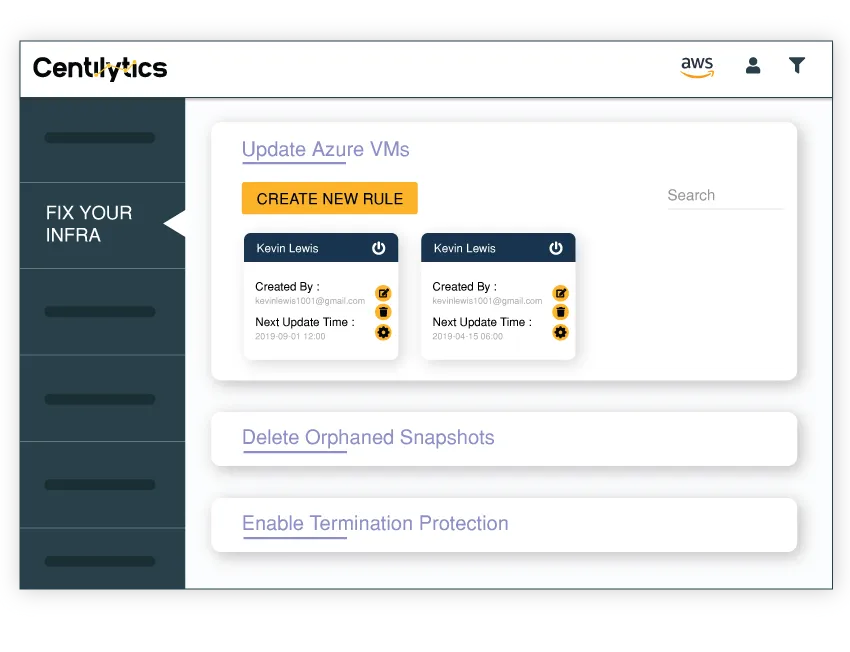Open settings for rule updating 2019-09-01 12:00

[383, 332]
